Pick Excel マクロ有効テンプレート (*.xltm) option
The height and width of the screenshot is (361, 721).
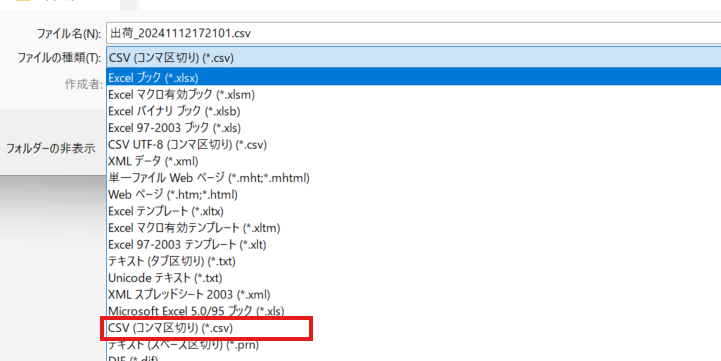pos(413,228)
